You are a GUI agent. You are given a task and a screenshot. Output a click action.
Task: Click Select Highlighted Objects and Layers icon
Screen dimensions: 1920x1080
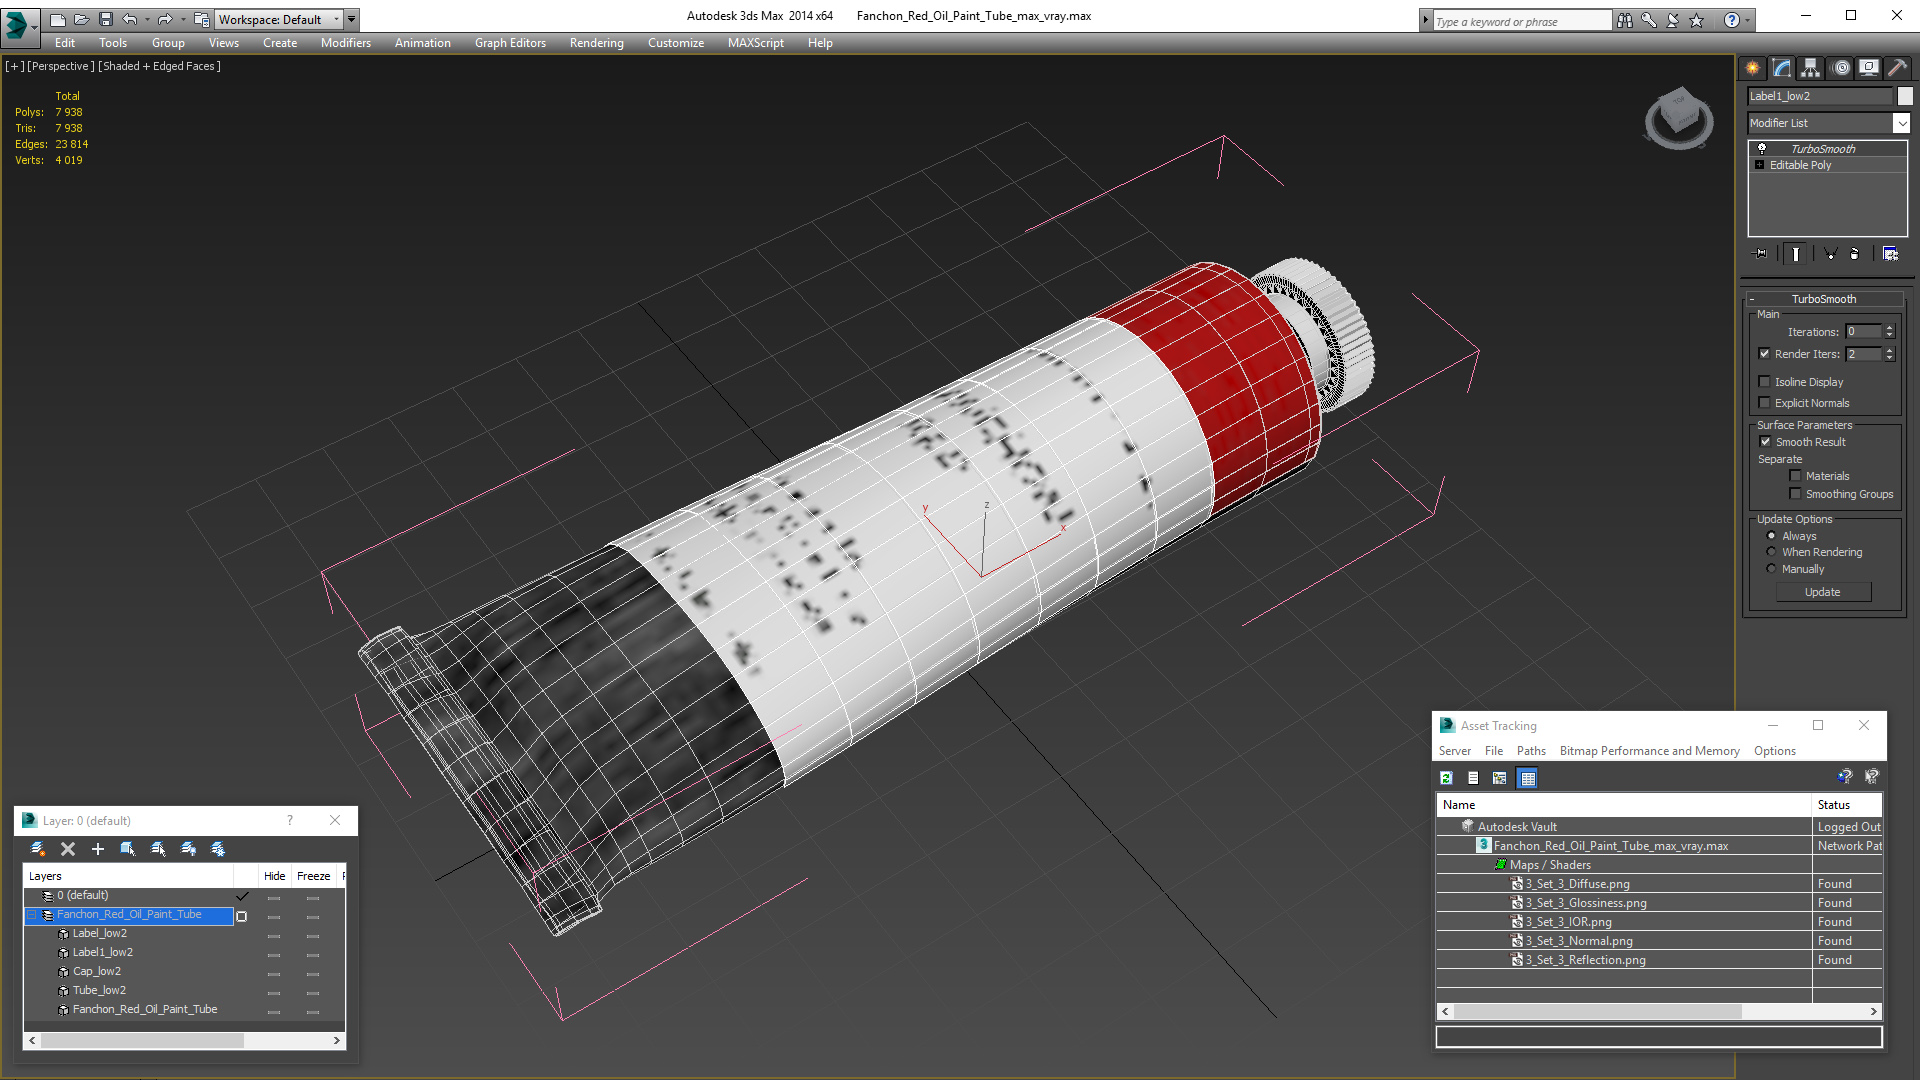coord(128,849)
